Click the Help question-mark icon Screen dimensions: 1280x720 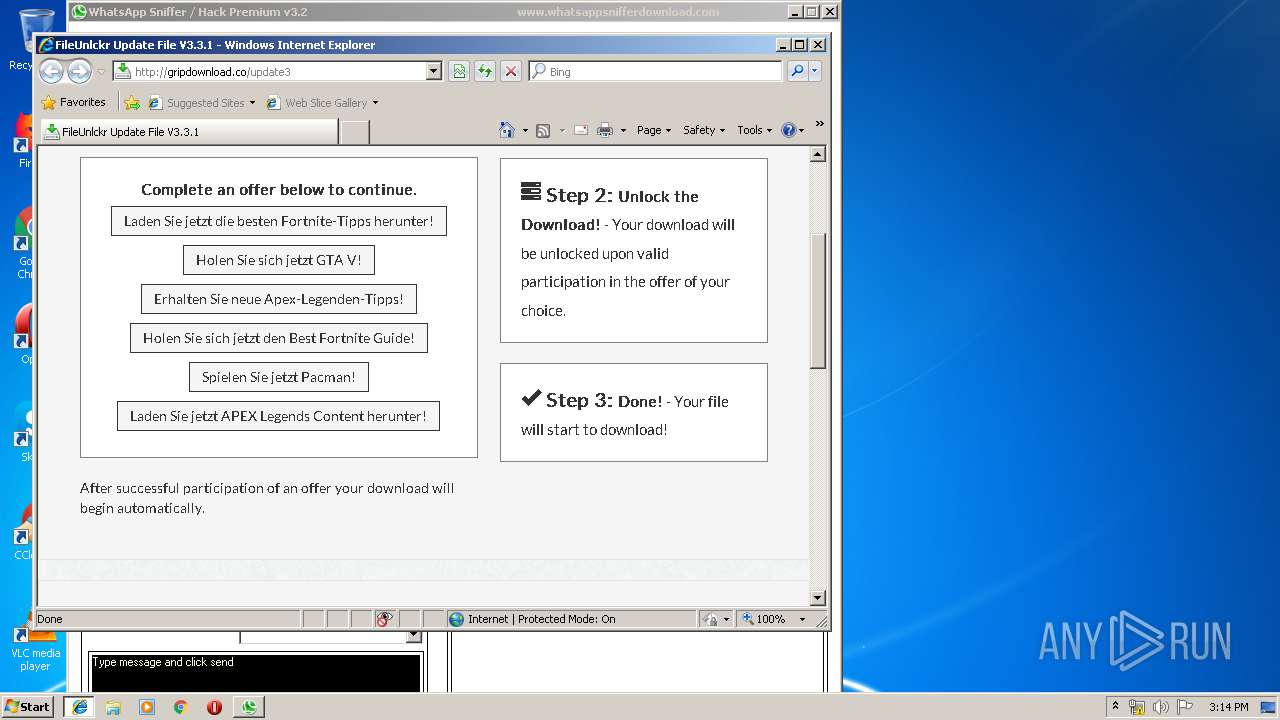(x=788, y=130)
